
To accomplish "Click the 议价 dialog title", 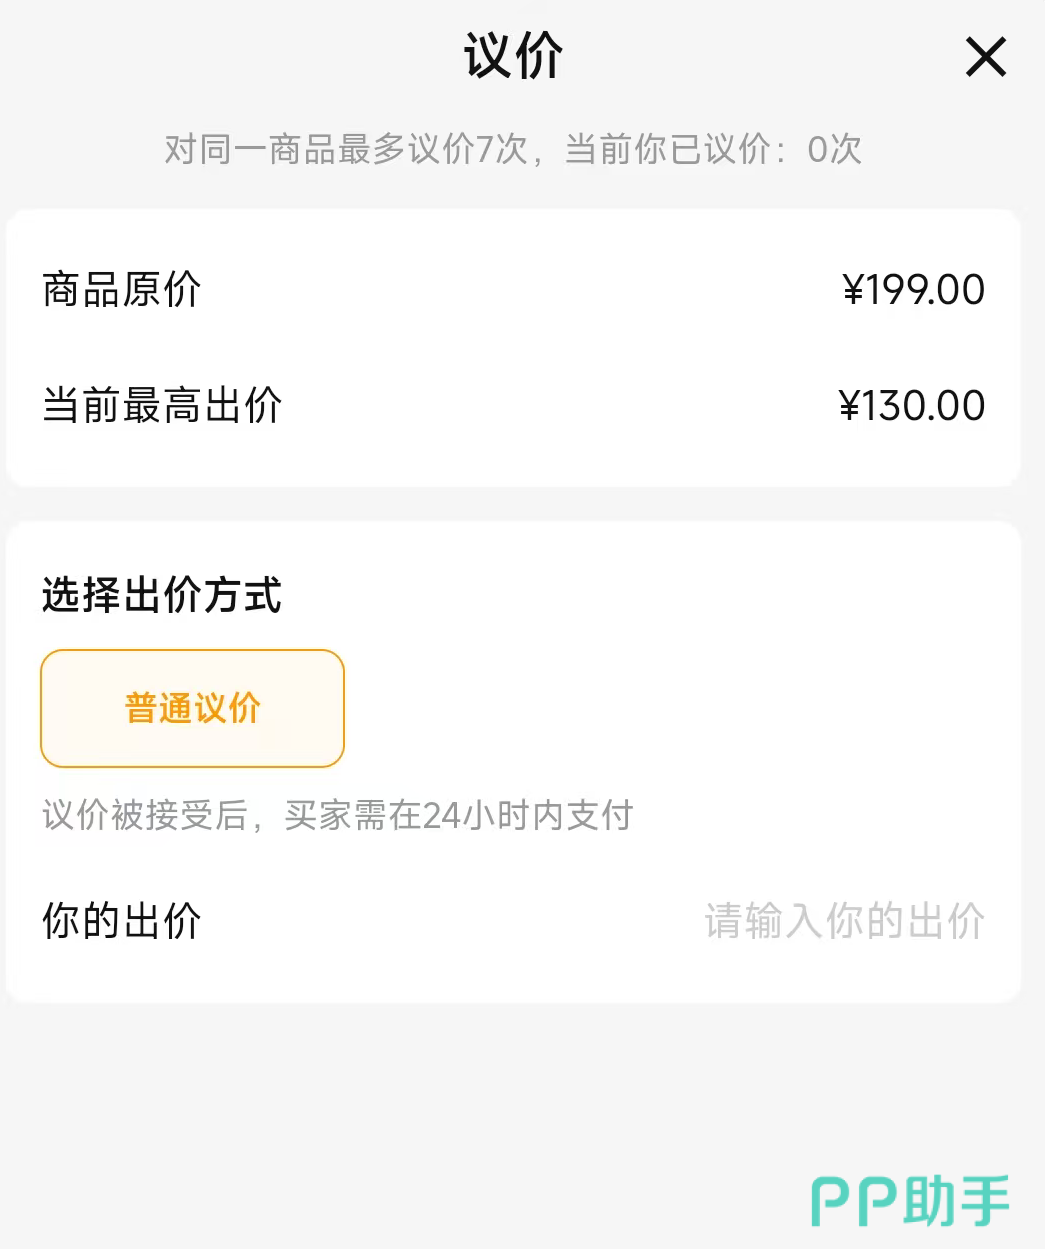I will 513,55.
